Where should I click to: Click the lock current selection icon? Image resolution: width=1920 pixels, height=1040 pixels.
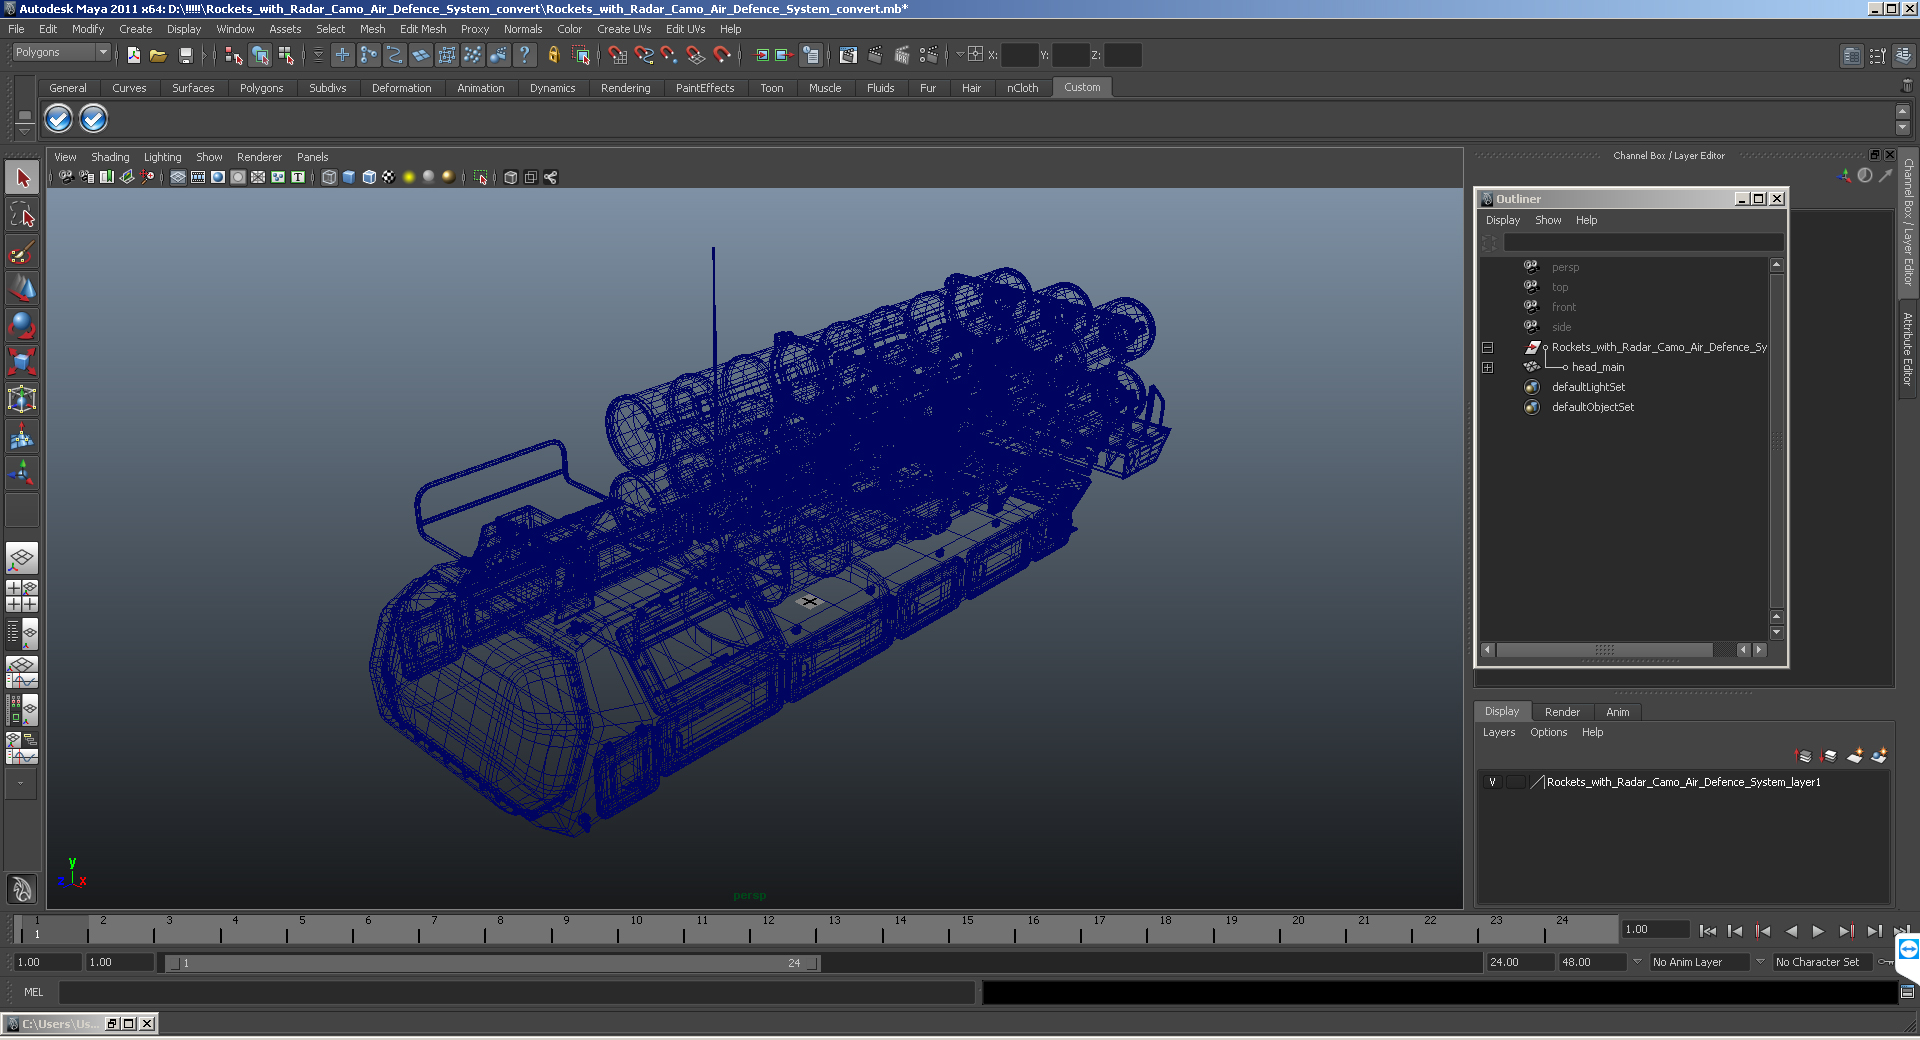(553, 55)
